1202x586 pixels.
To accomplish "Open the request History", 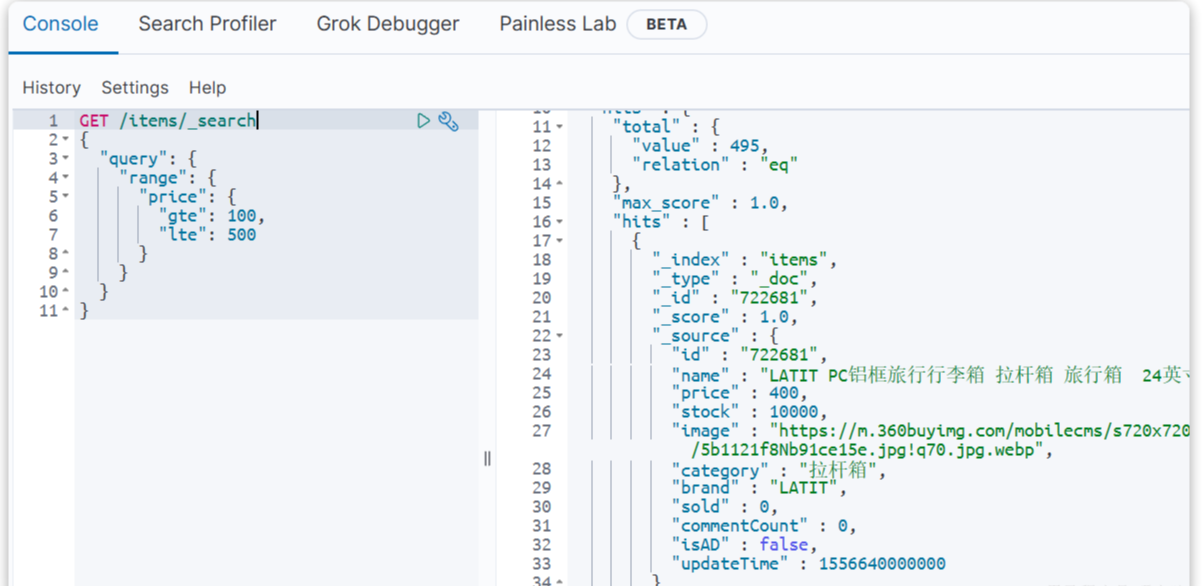I will [x=51, y=88].
